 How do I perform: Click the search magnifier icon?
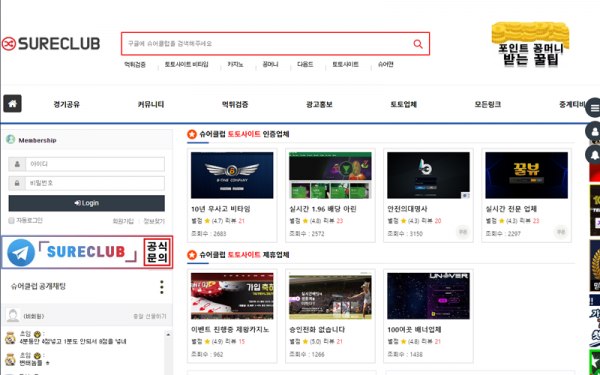(x=418, y=44)
